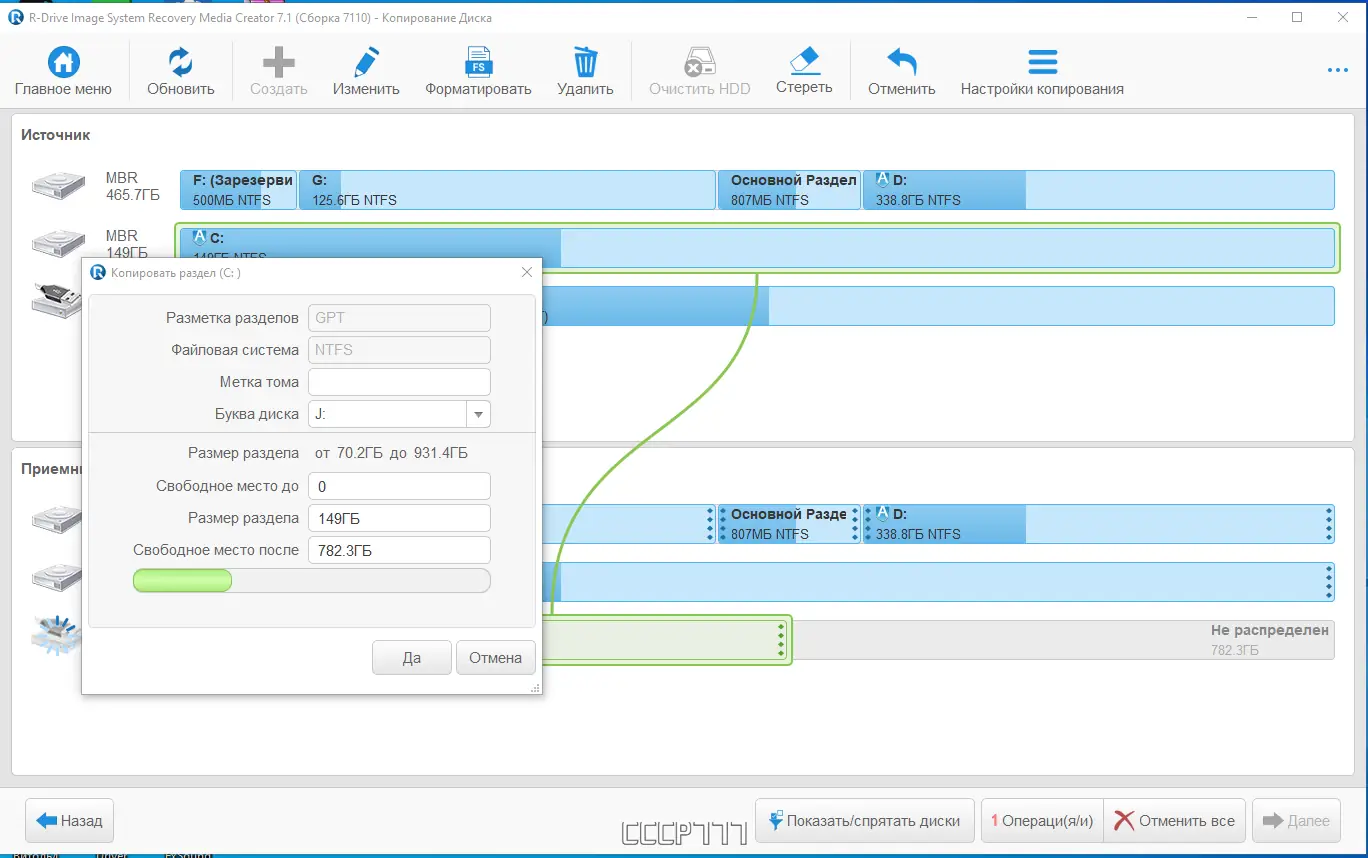The height and width of the screenshot is (858, 1368).
Task: Confirm the dialog with Да
Action: tap(412, 658)
